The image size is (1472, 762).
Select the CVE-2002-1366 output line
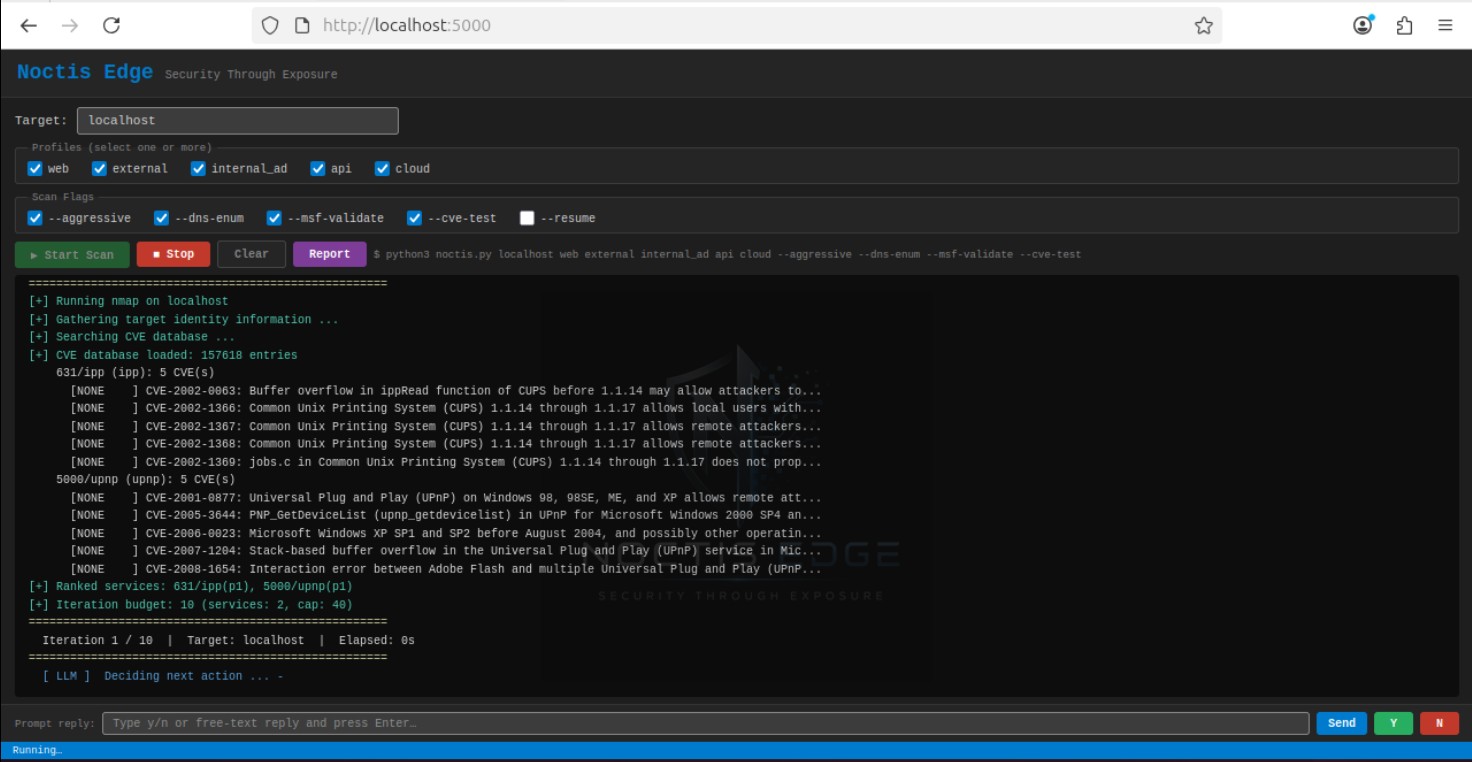coord(446,408)
